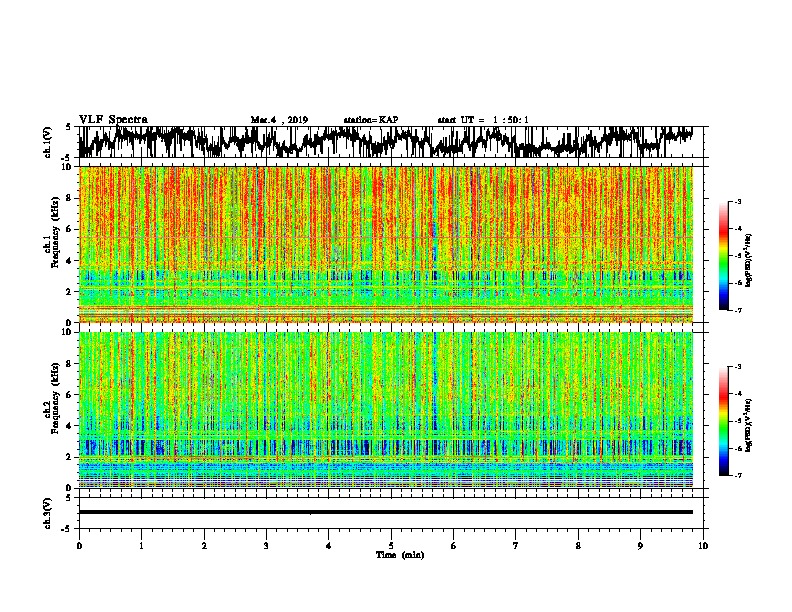This screenshot has width=792, height=612.
Task: Click time axis tick label 6
Action: coord(453,546)
